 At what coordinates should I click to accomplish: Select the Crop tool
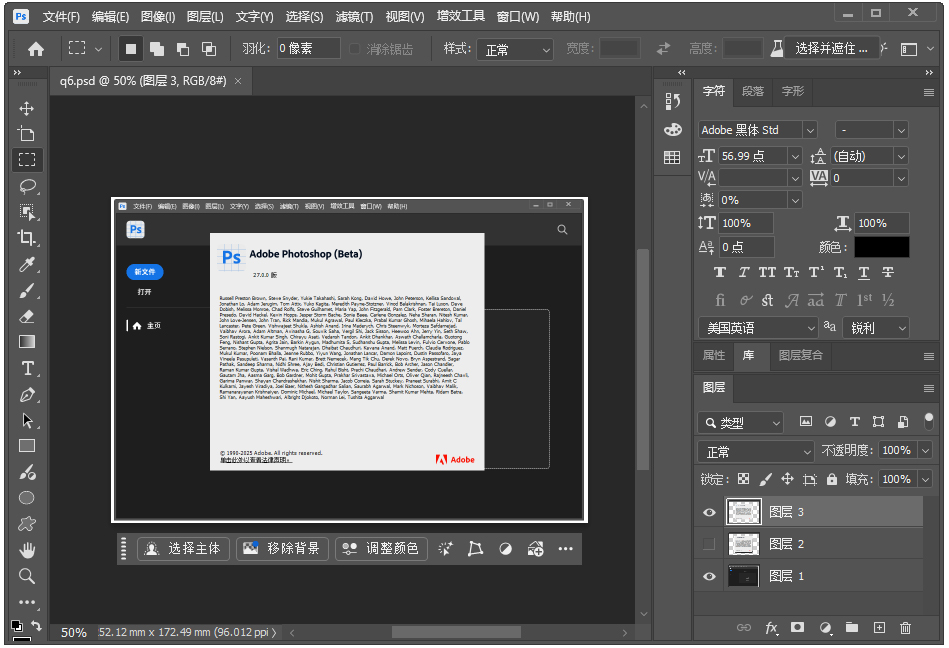(27, 236)
